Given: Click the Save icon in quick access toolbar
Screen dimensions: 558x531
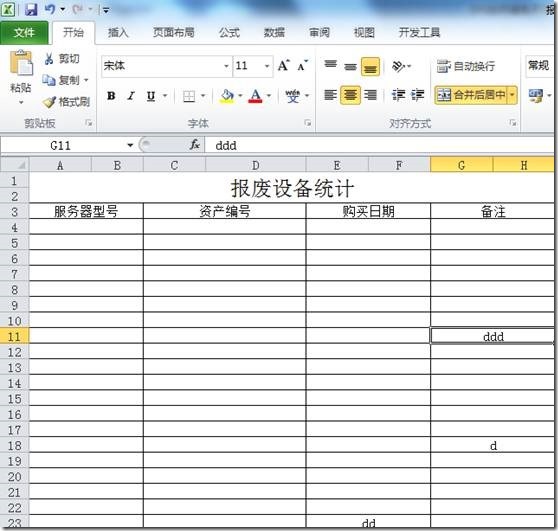Looking at the screenshot, I should point(31,10).
